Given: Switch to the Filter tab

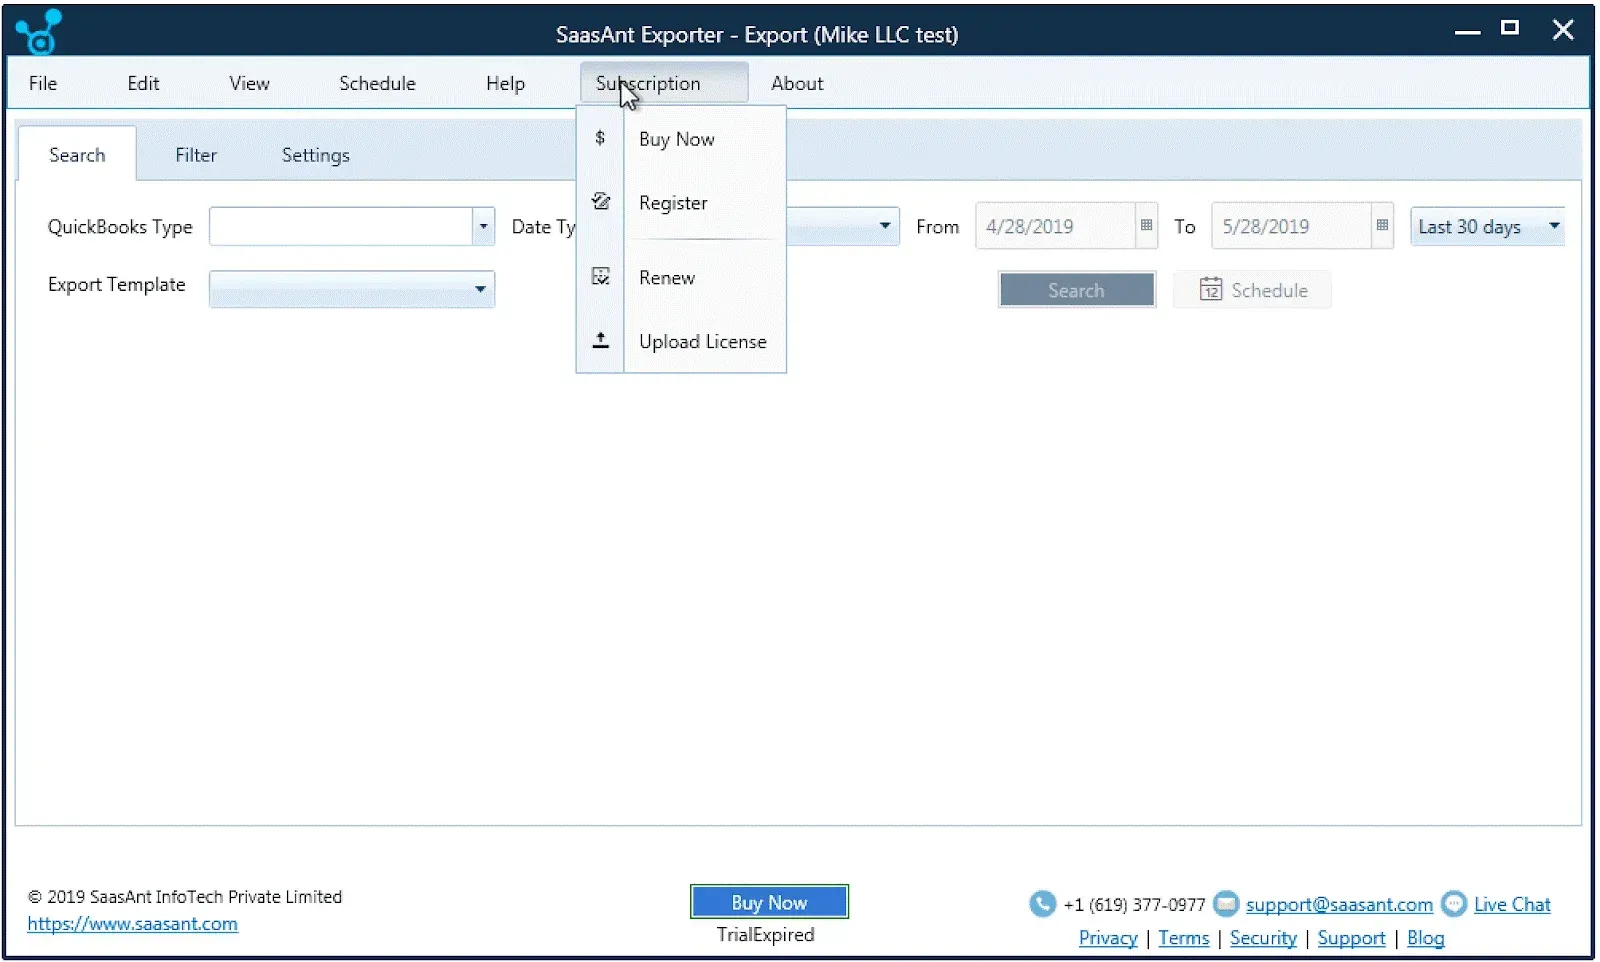Looking at the screenshot, I should point(196,155).
